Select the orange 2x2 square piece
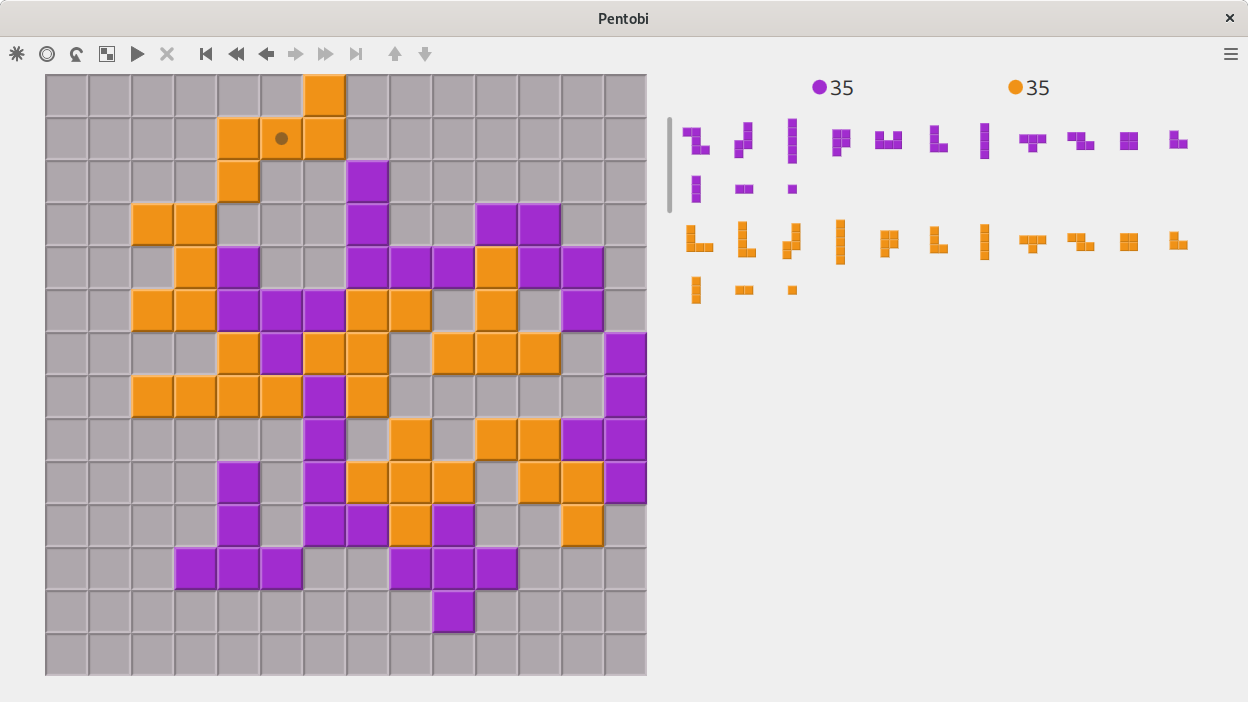The width and height of the screenshot is (1248, 702). pos(1129,242)
